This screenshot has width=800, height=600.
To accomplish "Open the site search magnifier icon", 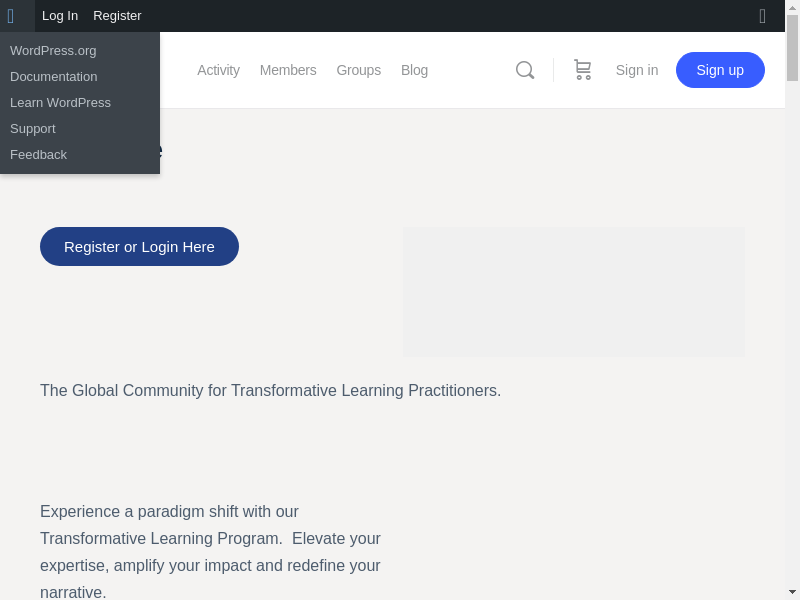I will [525, 70].
